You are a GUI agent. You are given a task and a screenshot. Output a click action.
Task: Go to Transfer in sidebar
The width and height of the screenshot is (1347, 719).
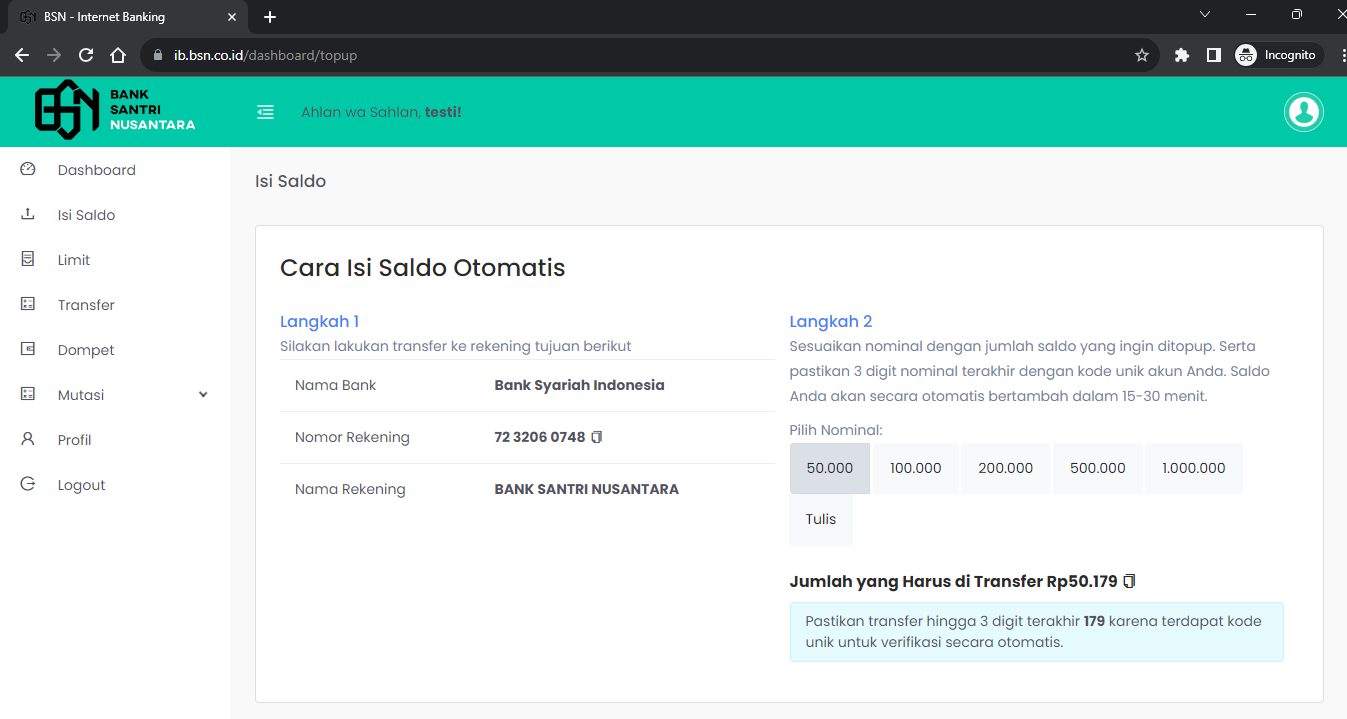86,305
